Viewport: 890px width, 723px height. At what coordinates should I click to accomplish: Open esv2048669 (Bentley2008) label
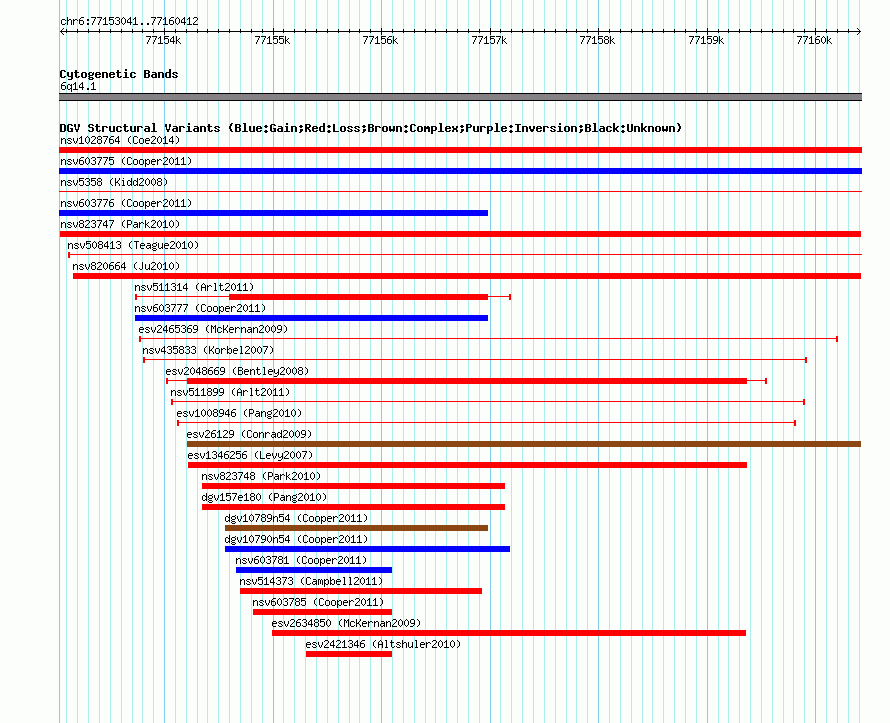tap(237, 371)
